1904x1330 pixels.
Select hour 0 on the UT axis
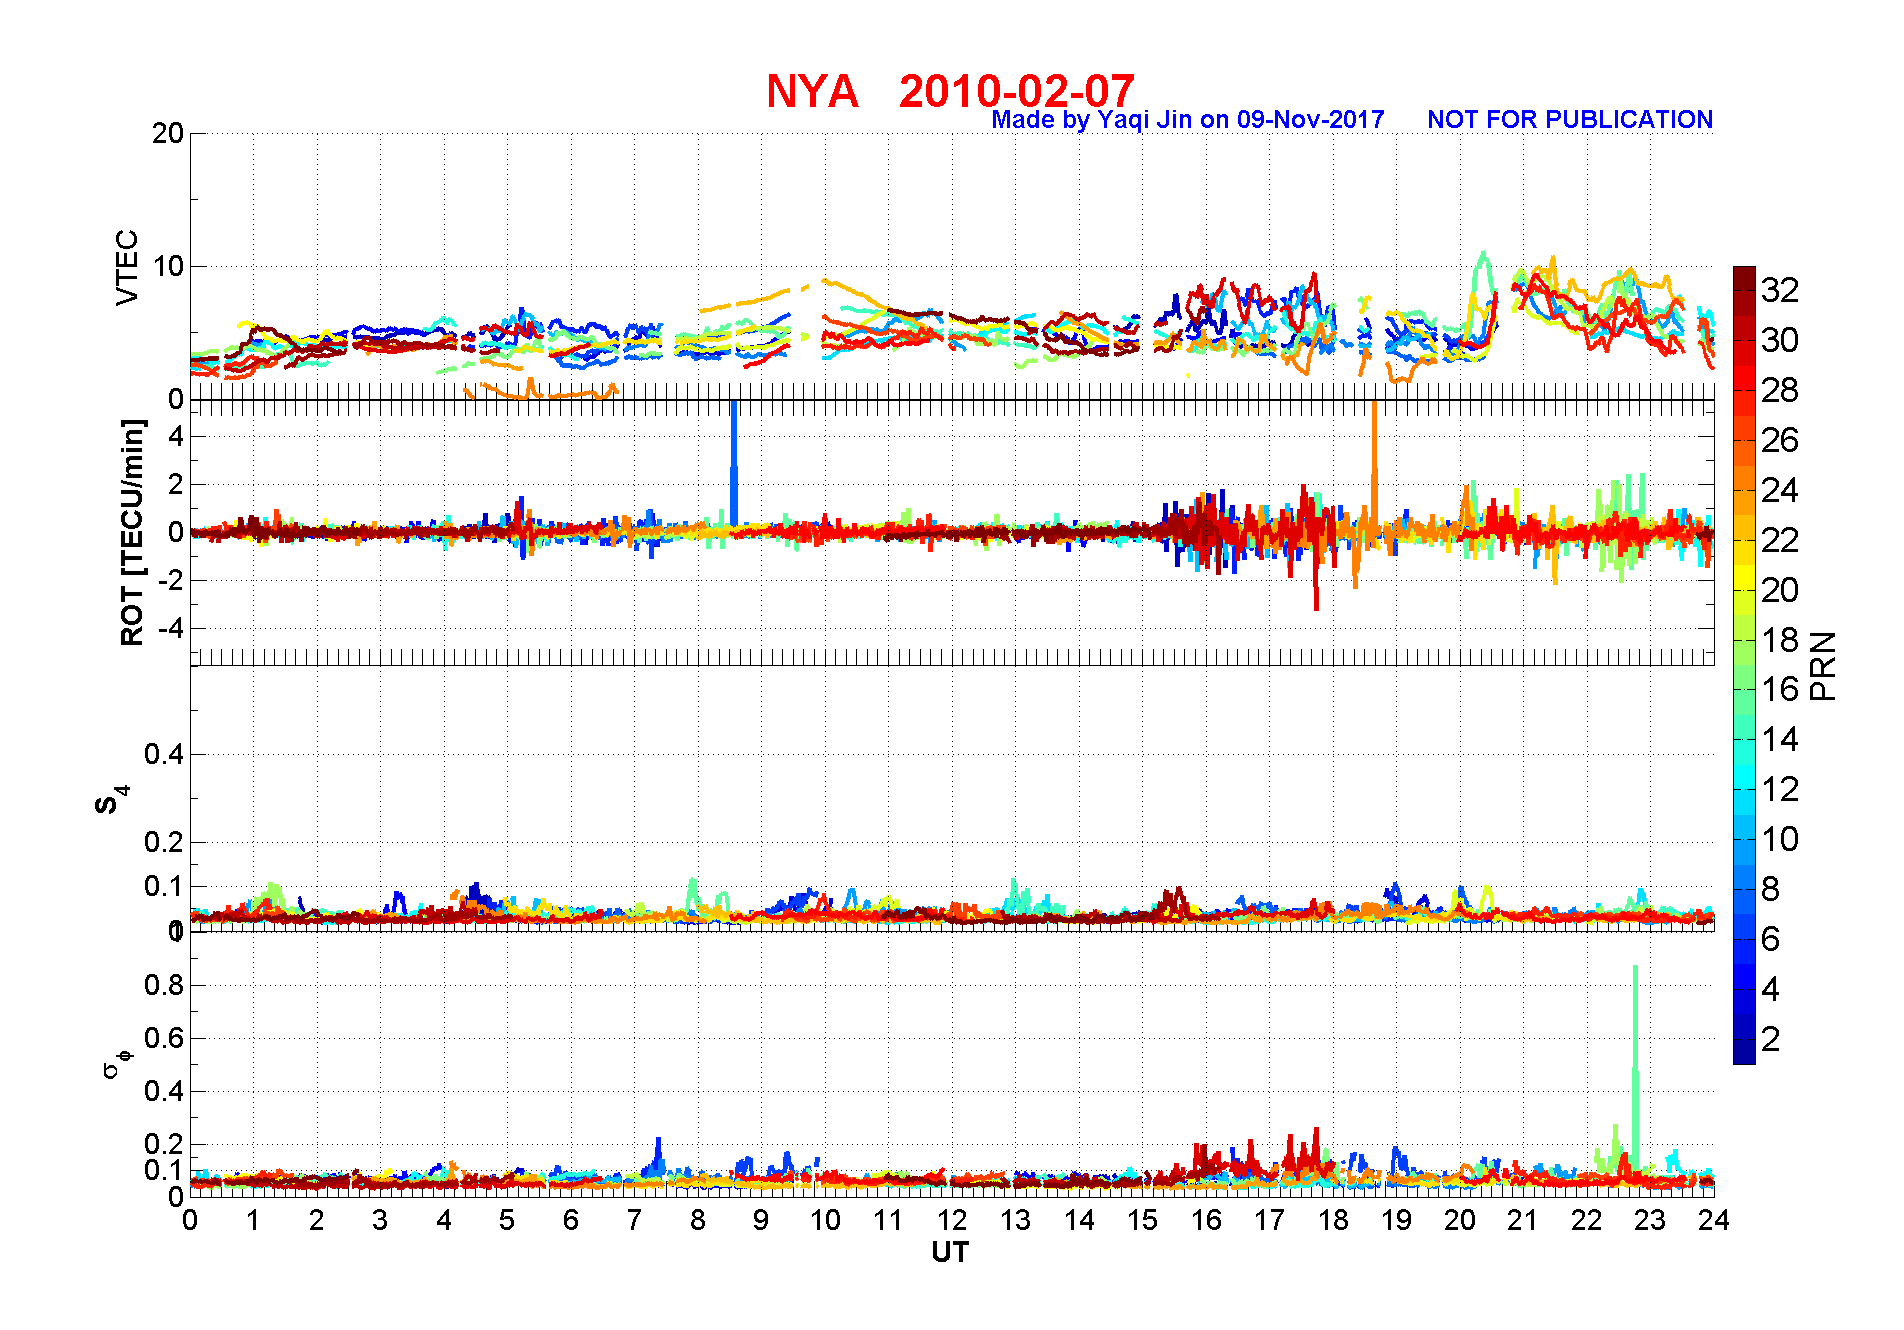coord(190,1220)
